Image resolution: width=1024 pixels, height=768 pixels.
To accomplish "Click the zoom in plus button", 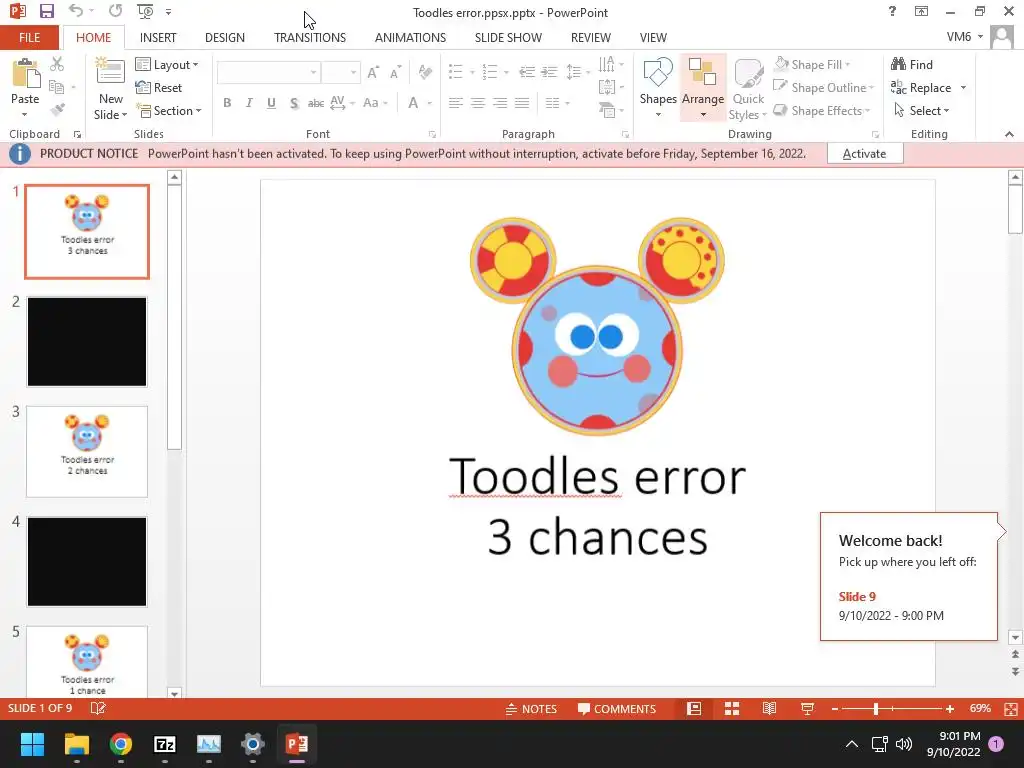I will (950, 709).
